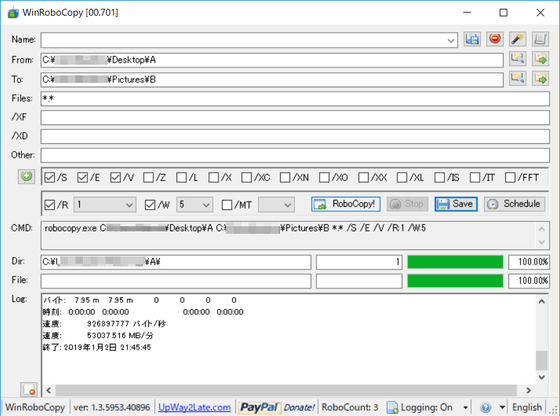Click the log scroll up arrow
This screenshot has width=560, height=416.
(541, 302)
